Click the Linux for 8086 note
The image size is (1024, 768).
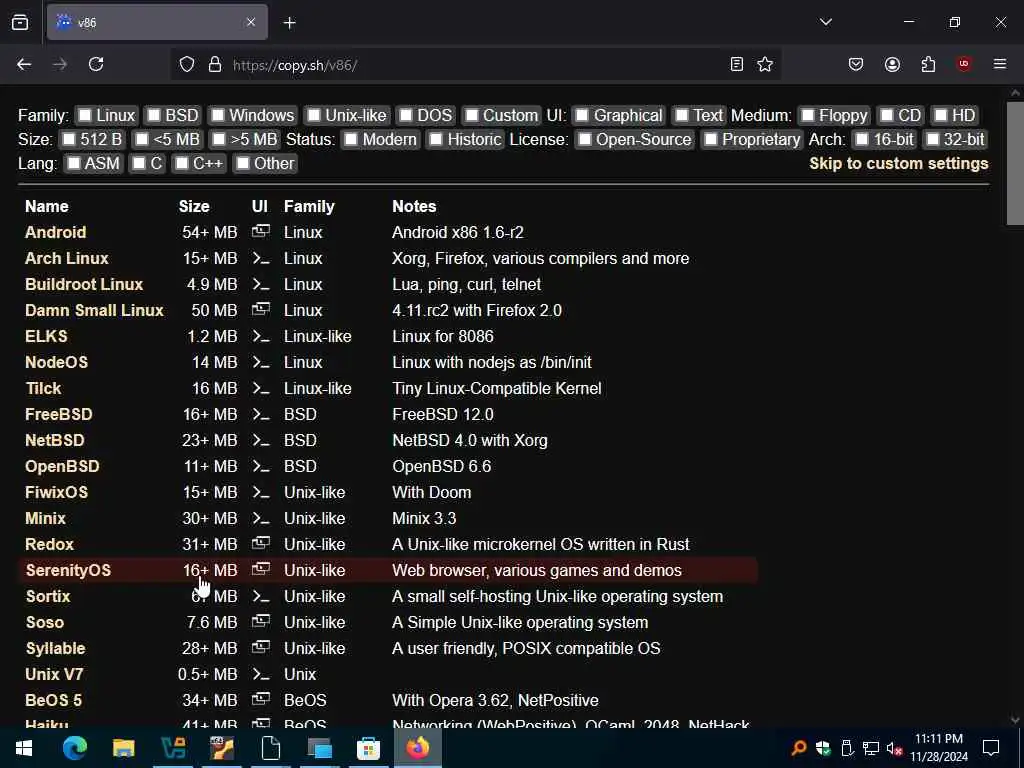click(443, 336)
